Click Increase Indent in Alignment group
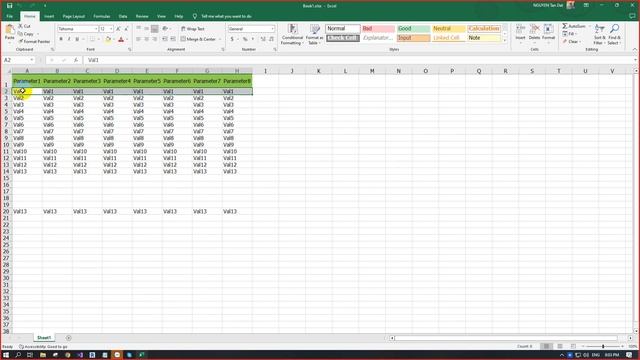This screenshot has height=360, width=640. click(x=173, y=39)
